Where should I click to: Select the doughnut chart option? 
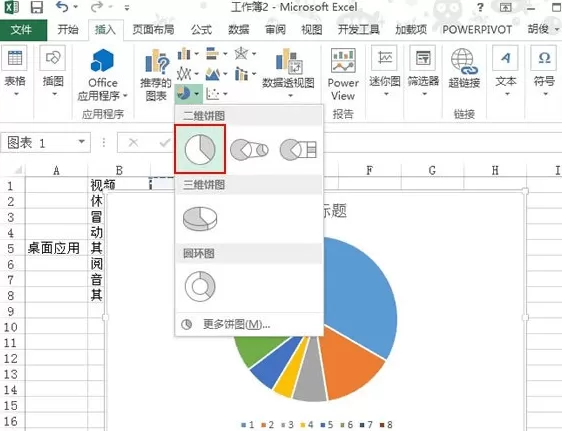point(200,287)
